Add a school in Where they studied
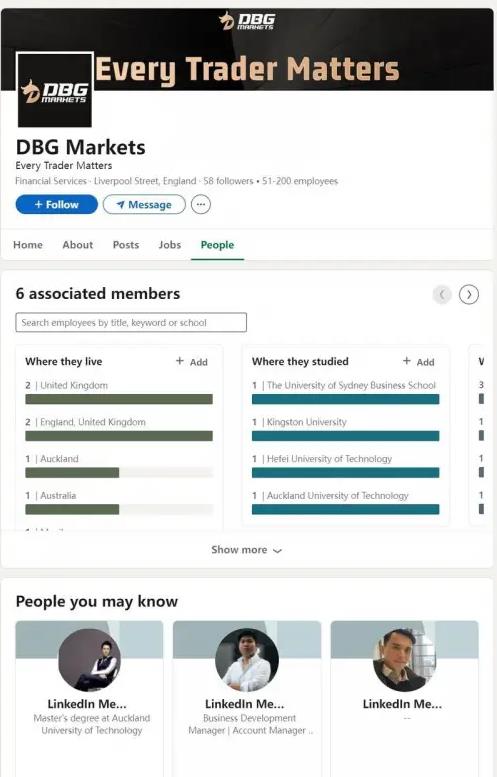The height and width of the screenshot is (777, 497). pyautogui.click(x=419, y=362)
